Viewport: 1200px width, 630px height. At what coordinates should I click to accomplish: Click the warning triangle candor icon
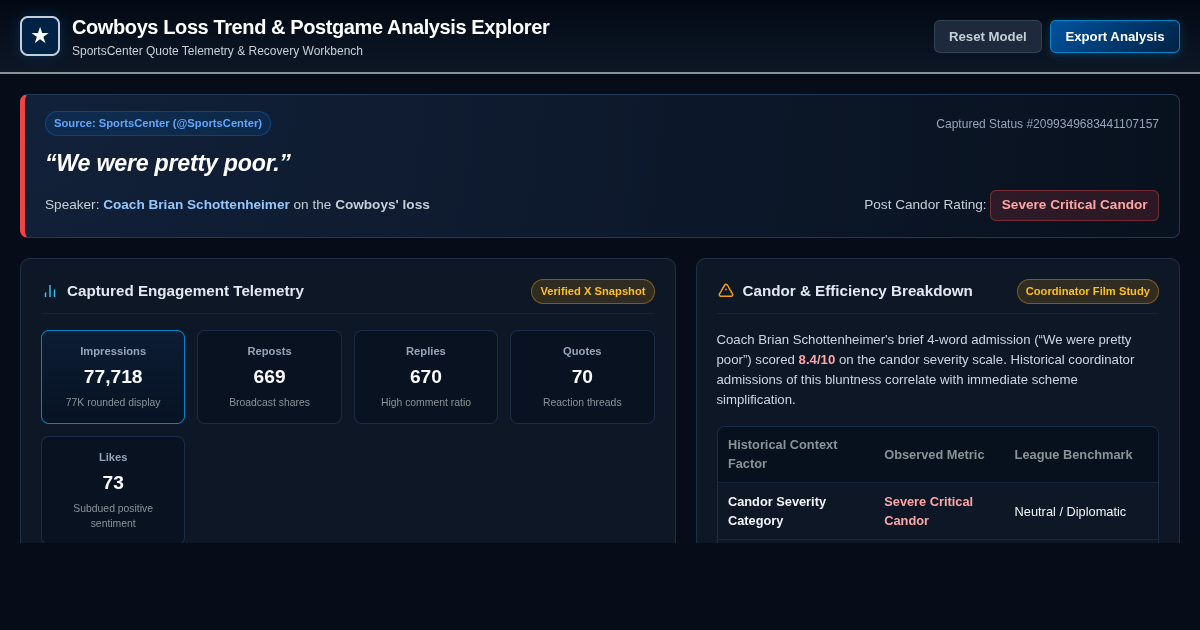click(726, 291)
